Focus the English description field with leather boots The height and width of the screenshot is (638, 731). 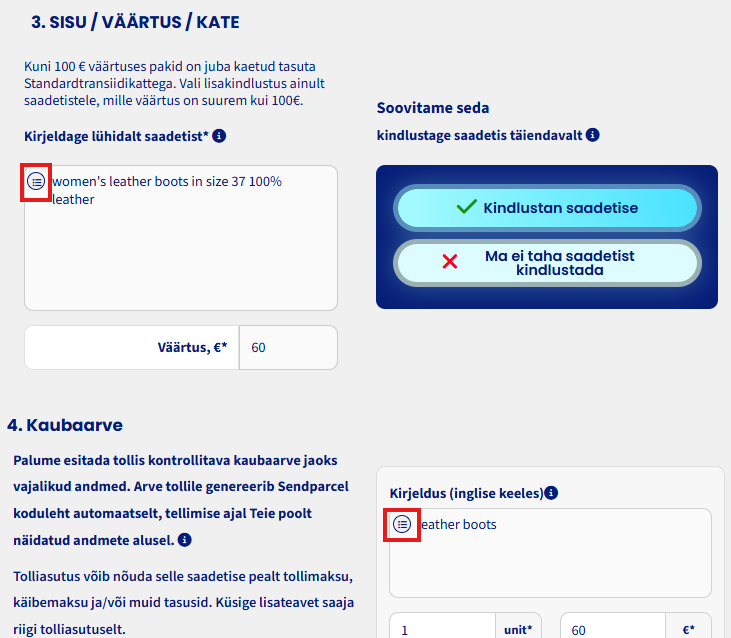click(x=550, y=553)
